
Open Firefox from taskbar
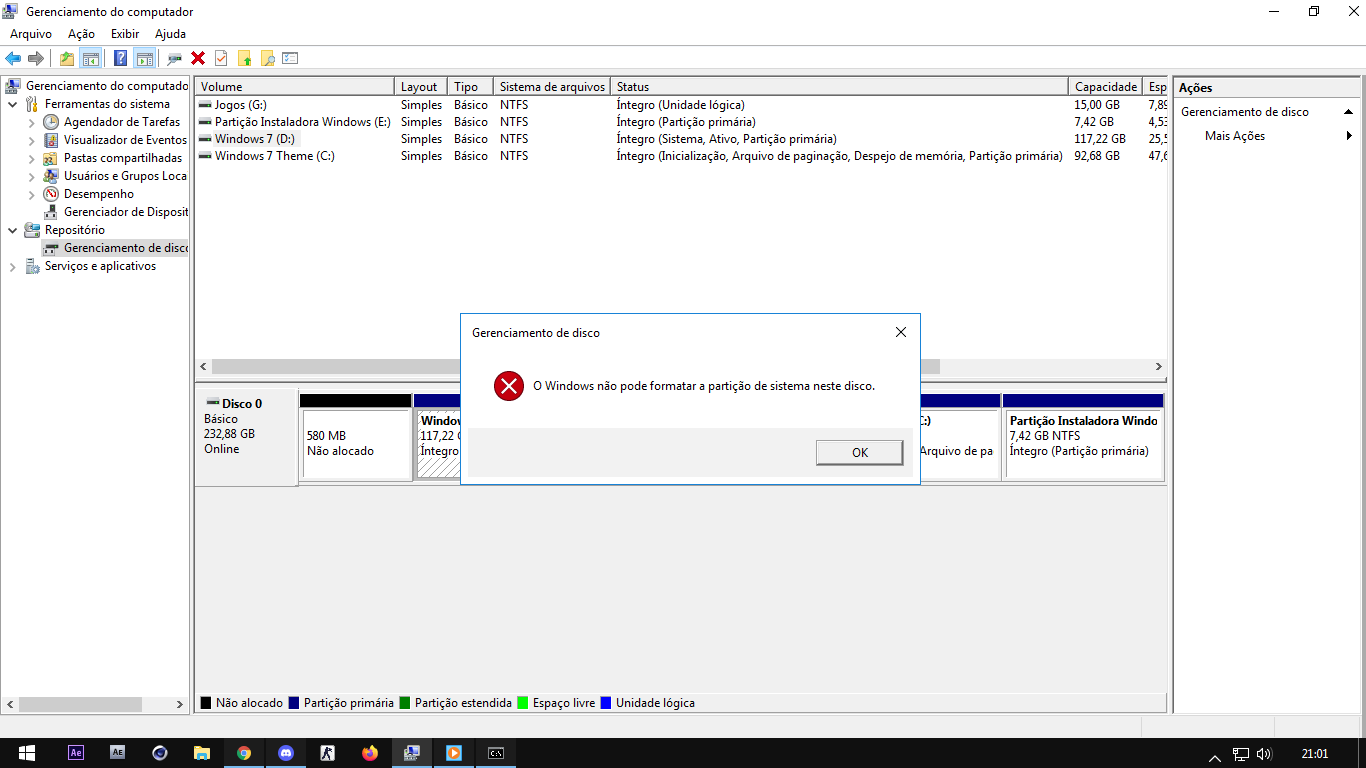(370, 753)
